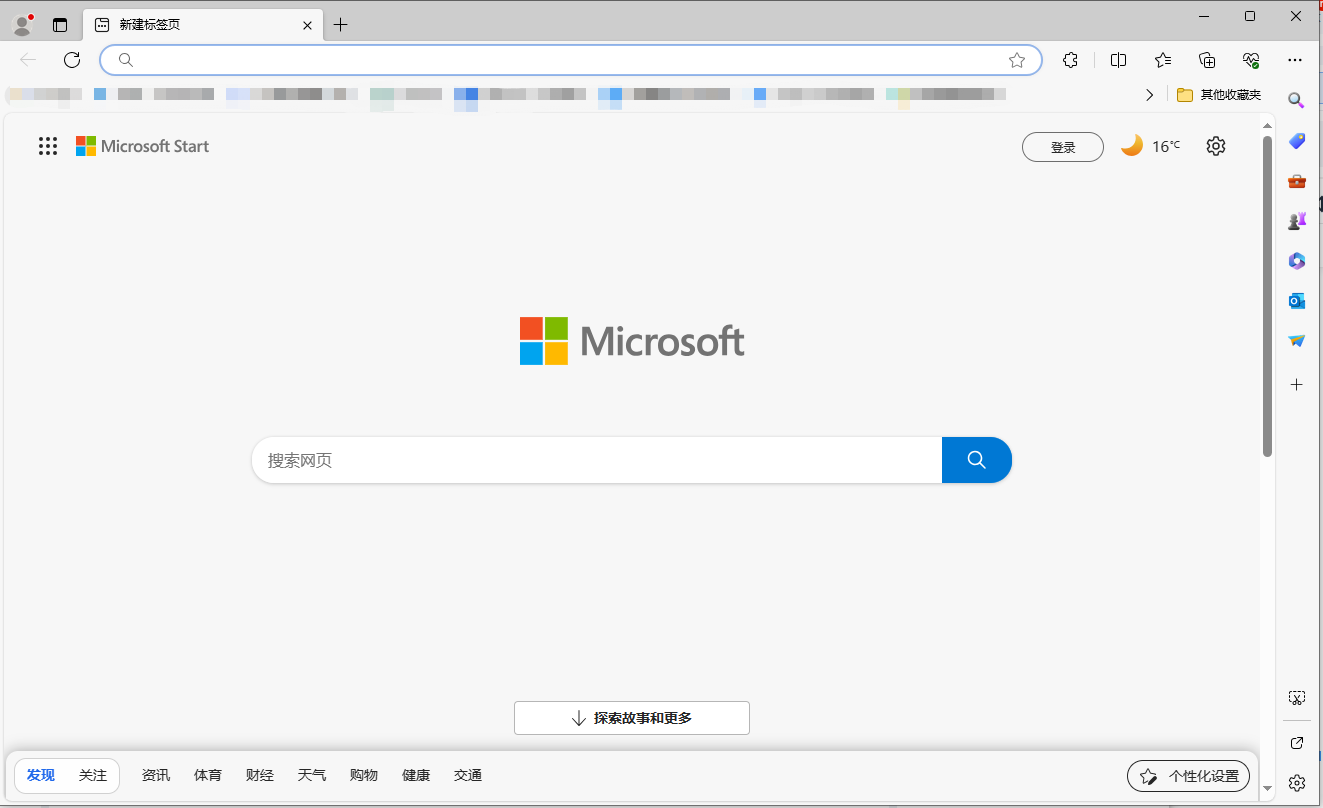Screen dimensions: 1323x808
Task: Open the sidebar Outlook icon
Action: click(1296, 301)
